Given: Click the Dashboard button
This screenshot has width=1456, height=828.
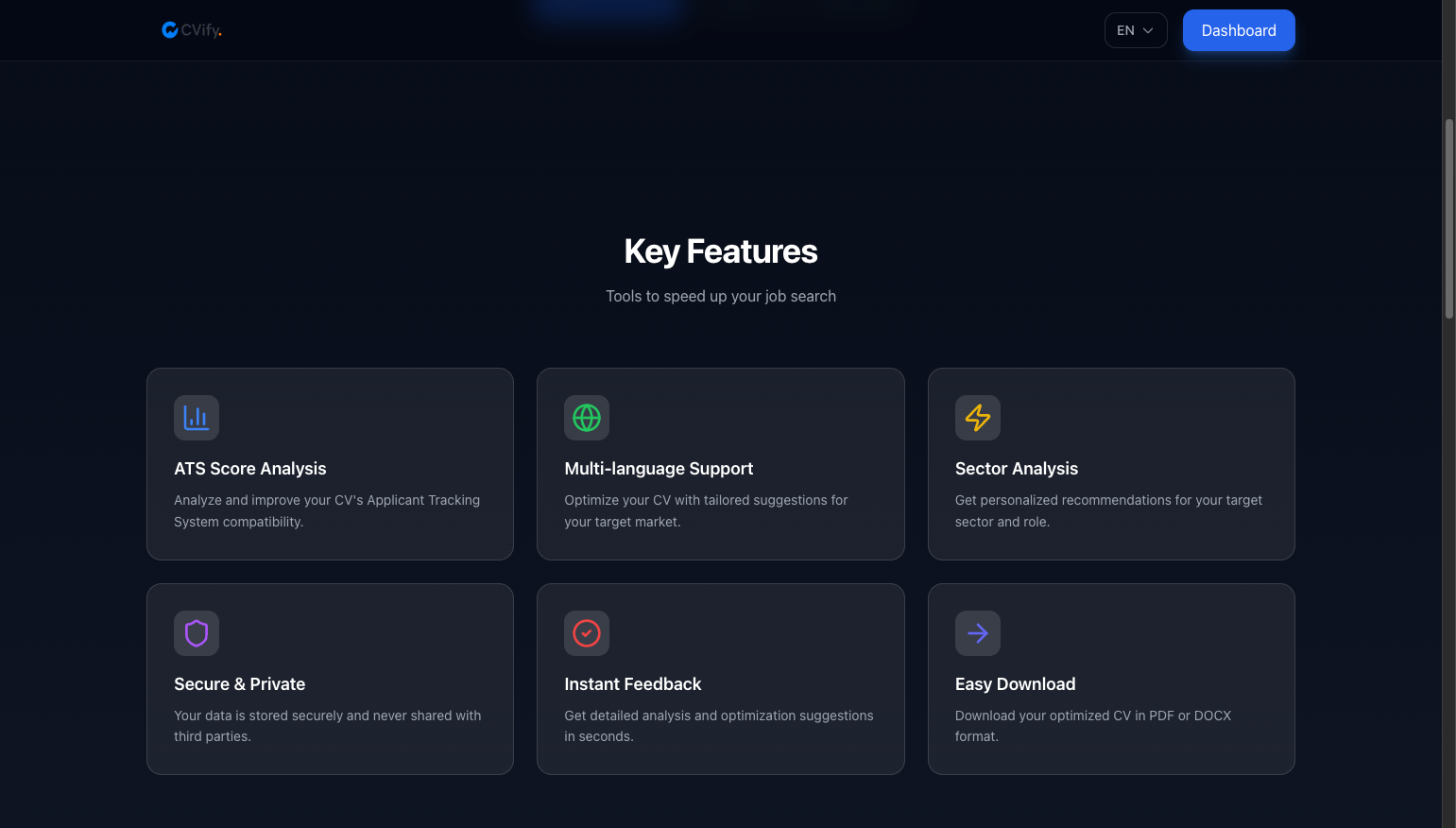Looking at the screenshot, I should click(x=1238, y=30).
